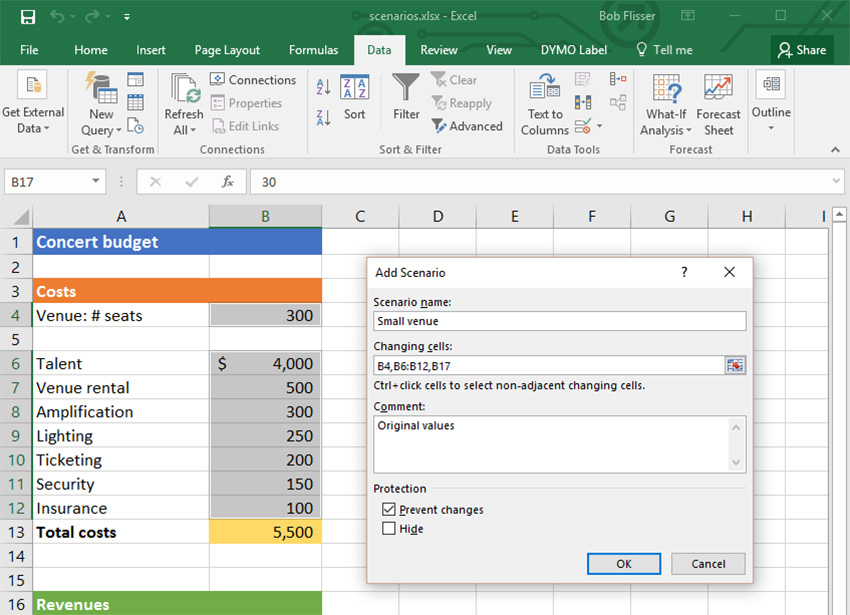The width and height of the screenshot is (850, 615).
Task: Go to the Page Layout tab
Action: (227, 50)
